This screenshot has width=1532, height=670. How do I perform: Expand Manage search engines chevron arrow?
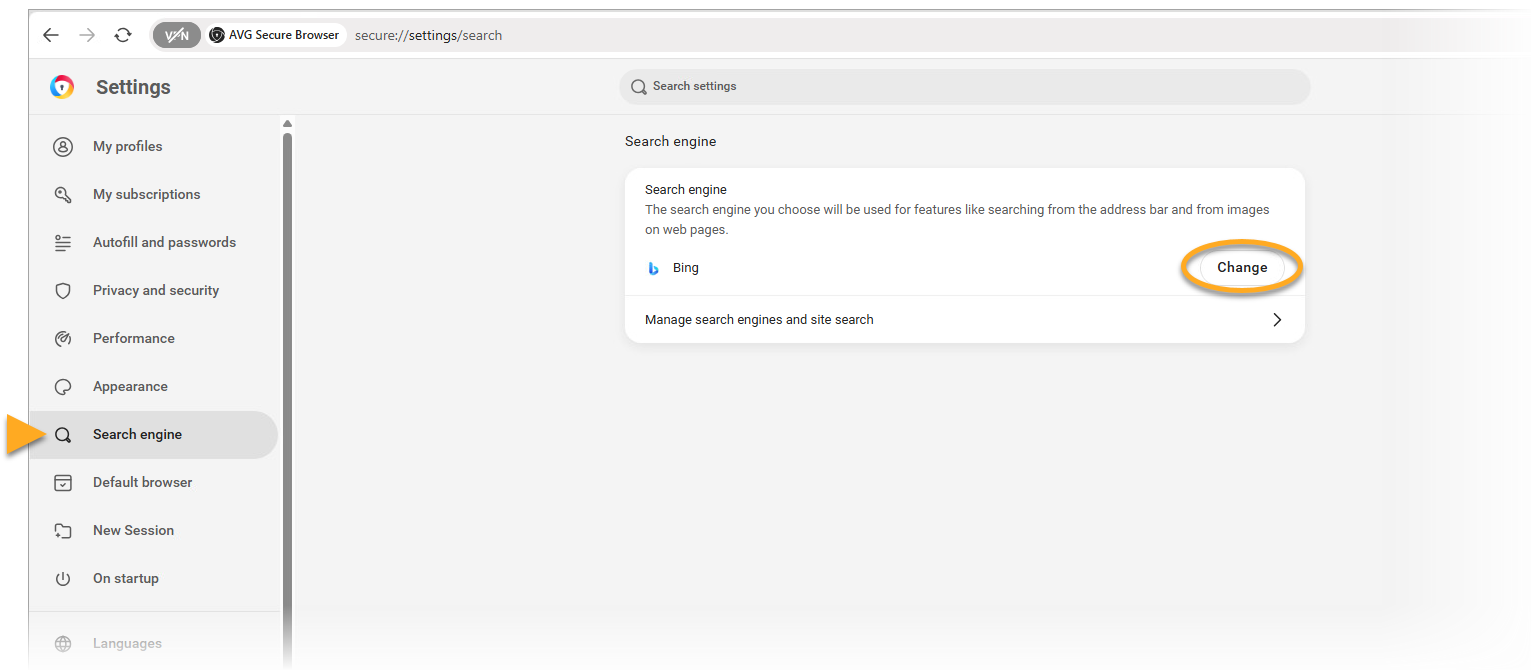[1277, 320]
